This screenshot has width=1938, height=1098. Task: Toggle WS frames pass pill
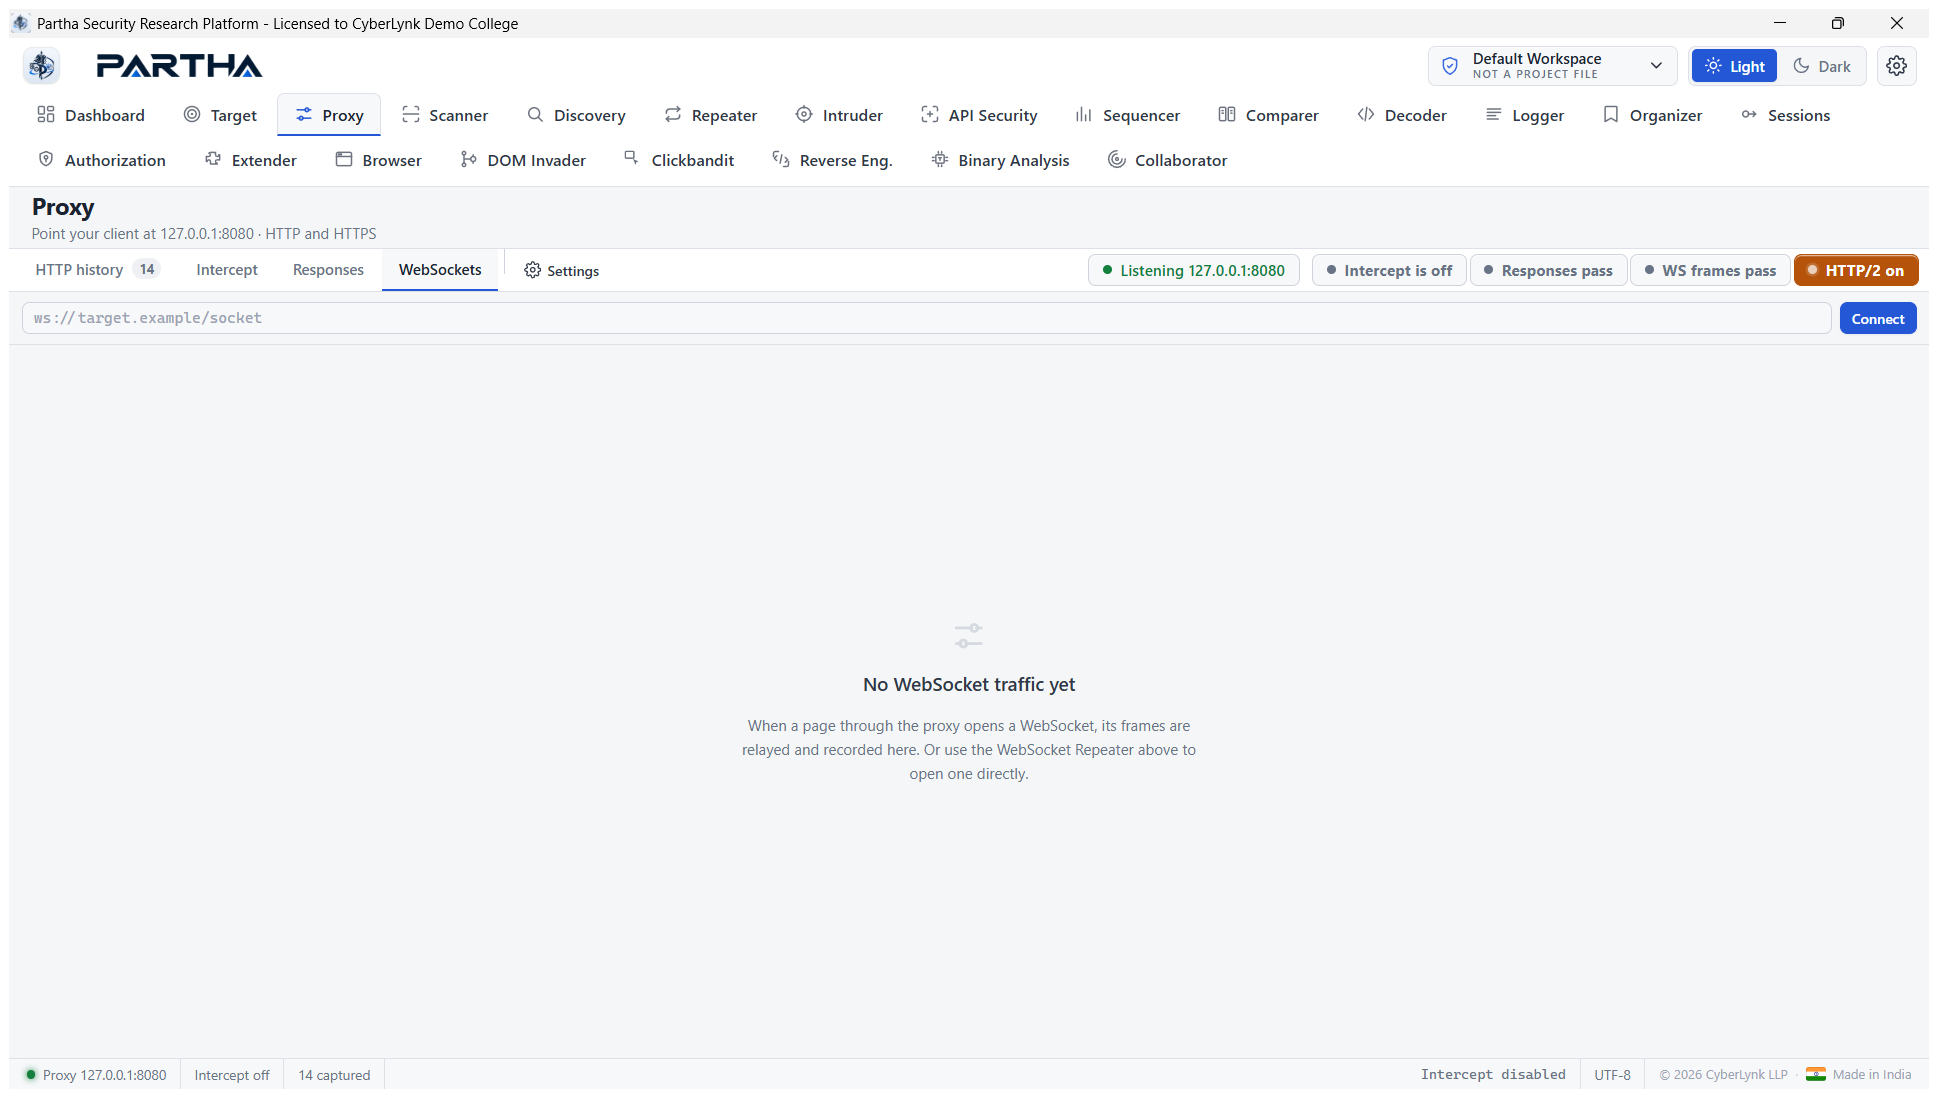pyautogui.click(x=1710, y=270)
